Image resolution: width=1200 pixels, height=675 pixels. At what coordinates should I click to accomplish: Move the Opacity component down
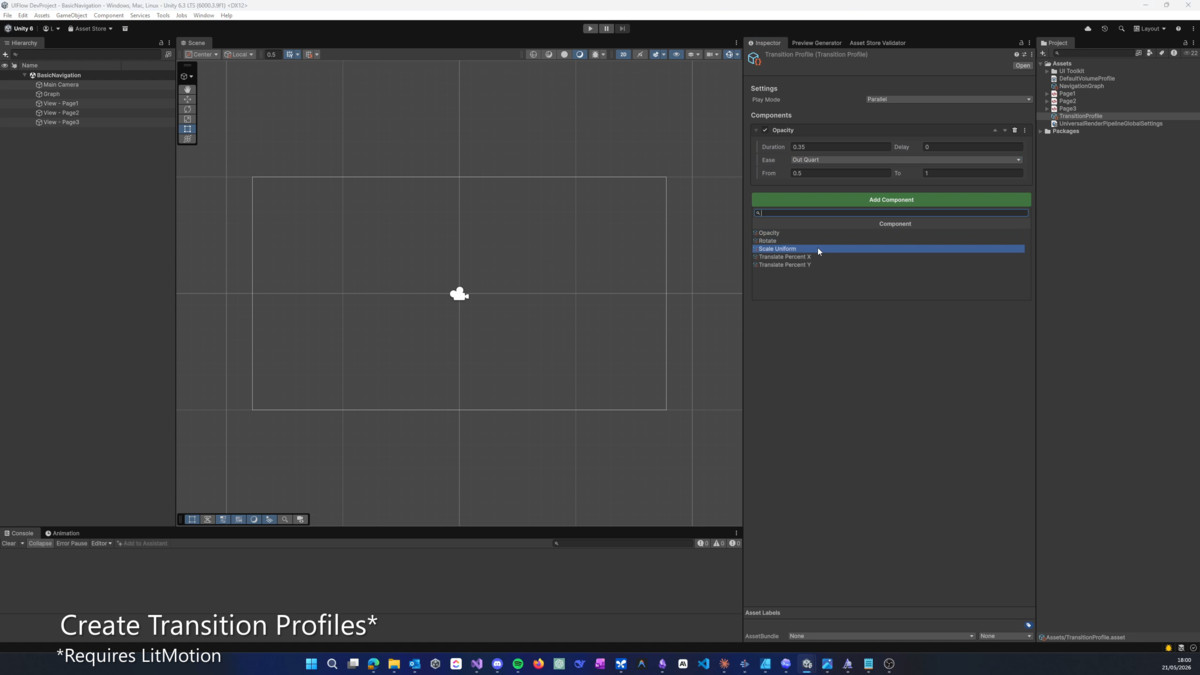click(1005, 130)
